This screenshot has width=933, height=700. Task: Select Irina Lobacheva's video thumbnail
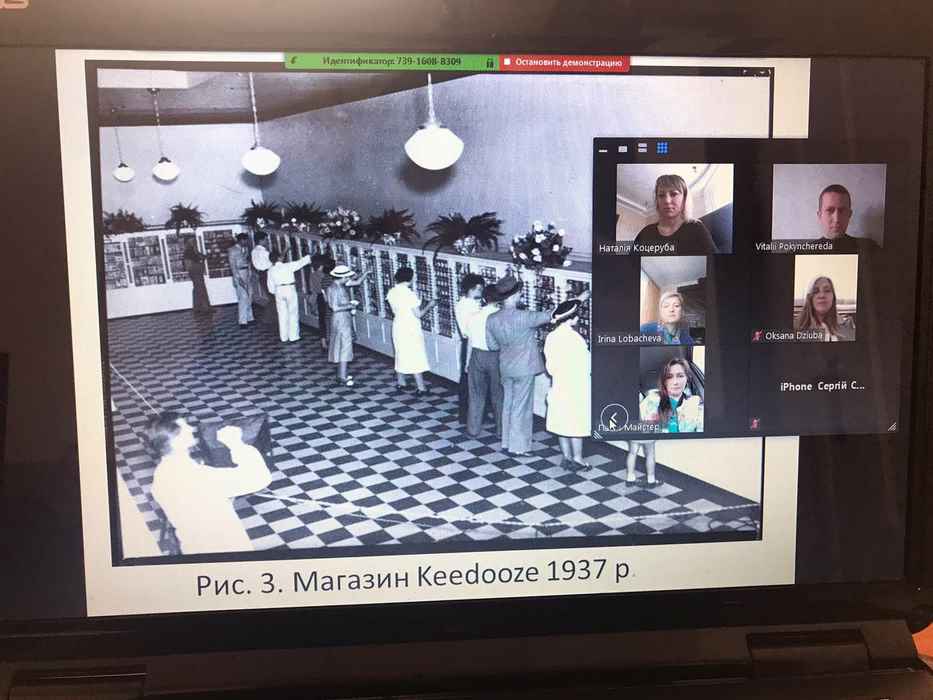tap(673, 298)
